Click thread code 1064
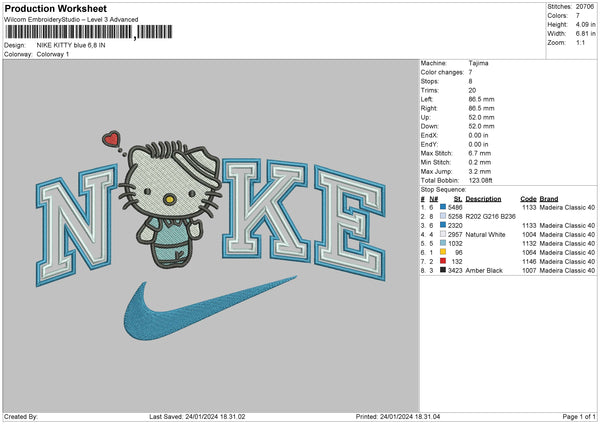The width and height of the screenshot is (600, 424). pos(529,252)
